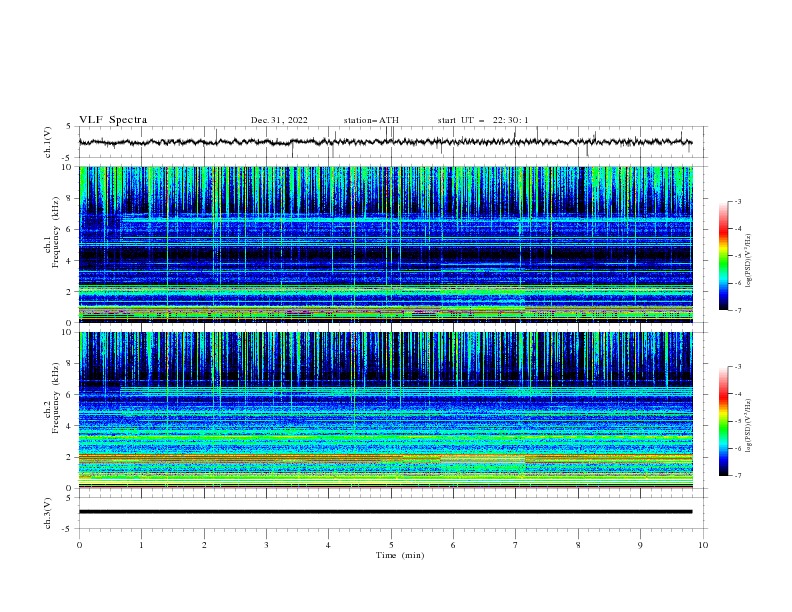Viewport: 792px width, 612px height.
Task: Click the ch.2 PSD color scale bar
Action: click(x=723, y=421)
